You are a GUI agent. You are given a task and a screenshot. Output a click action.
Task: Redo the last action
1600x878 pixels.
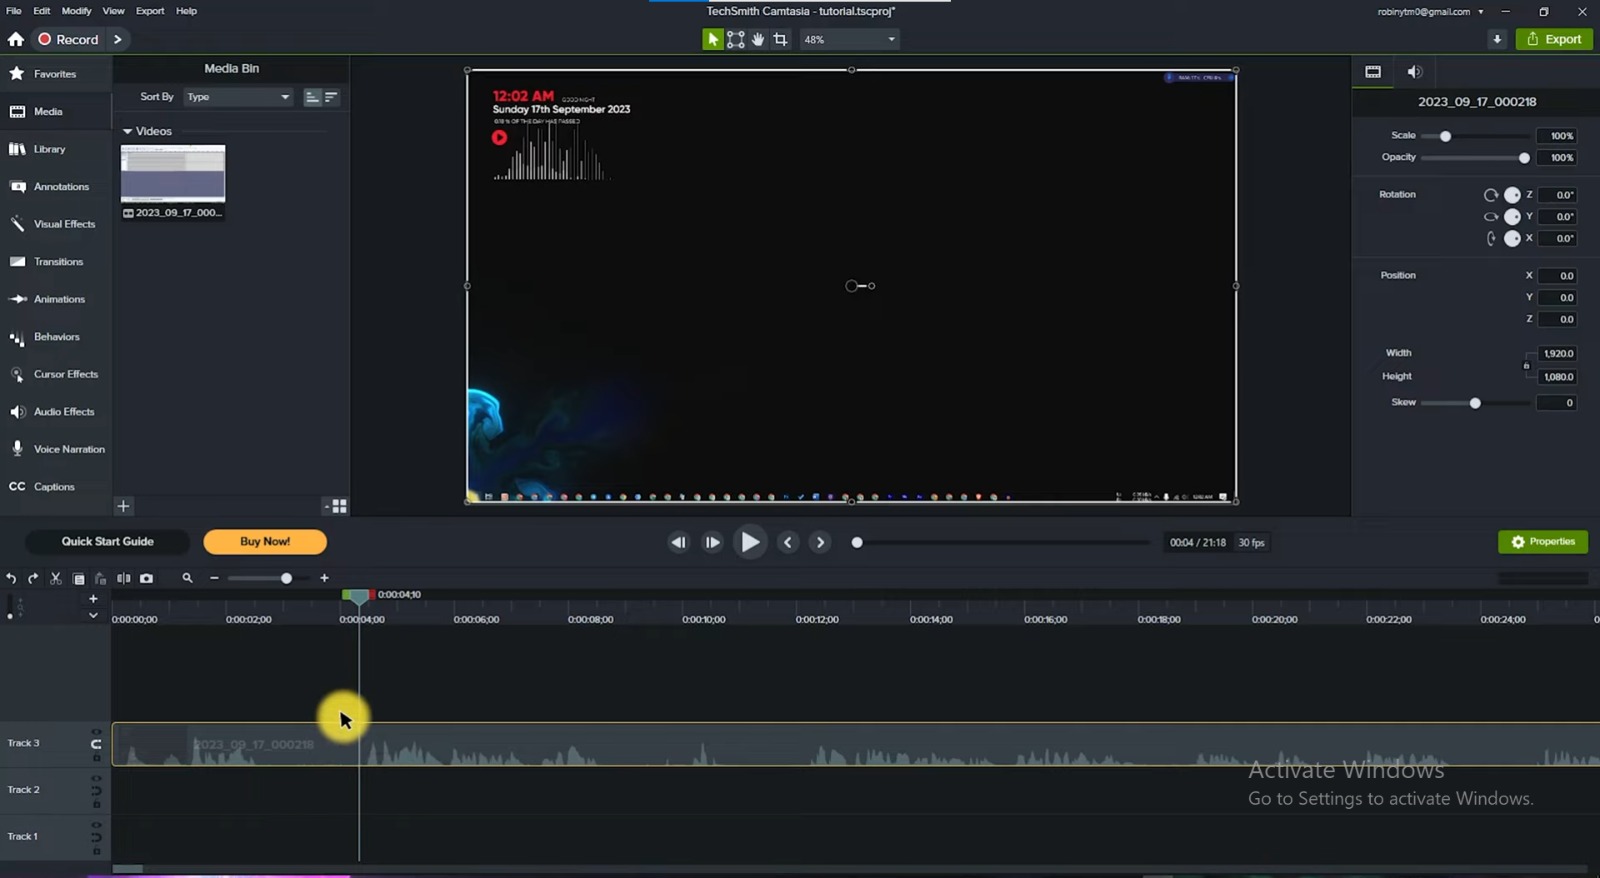pos(33,578)
